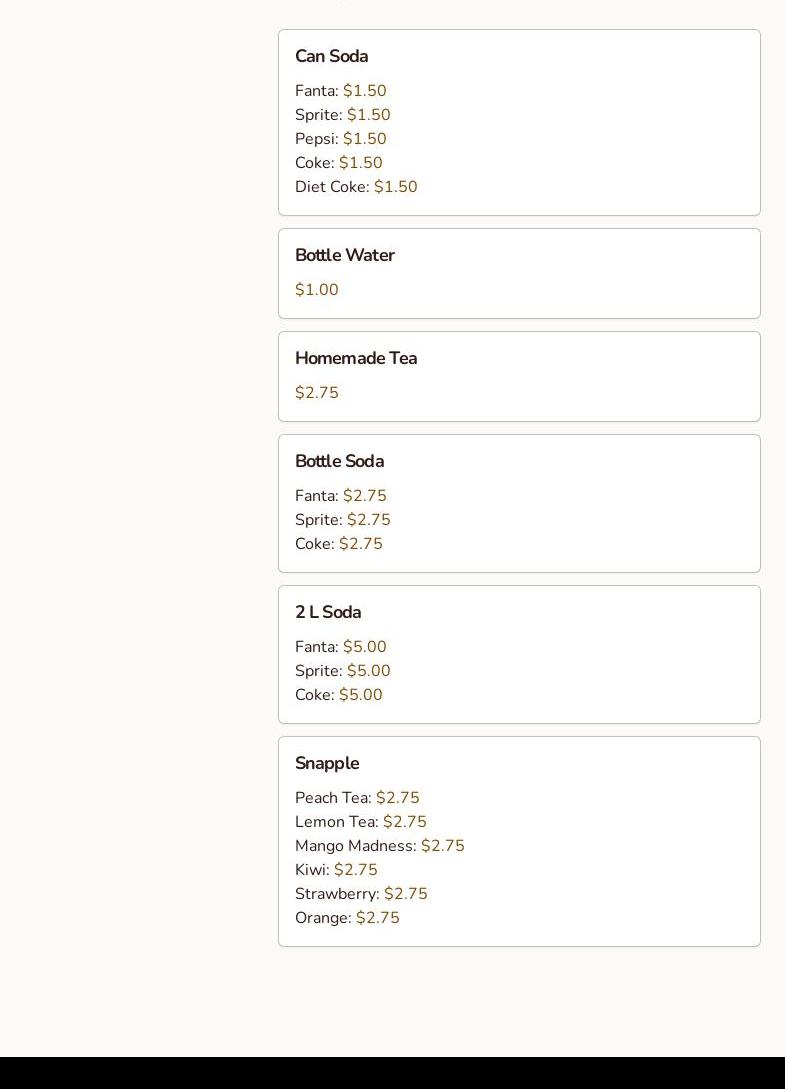Click the Bottle Soda heading
This screenshot has width=785, height=1089.
[339, 462]
